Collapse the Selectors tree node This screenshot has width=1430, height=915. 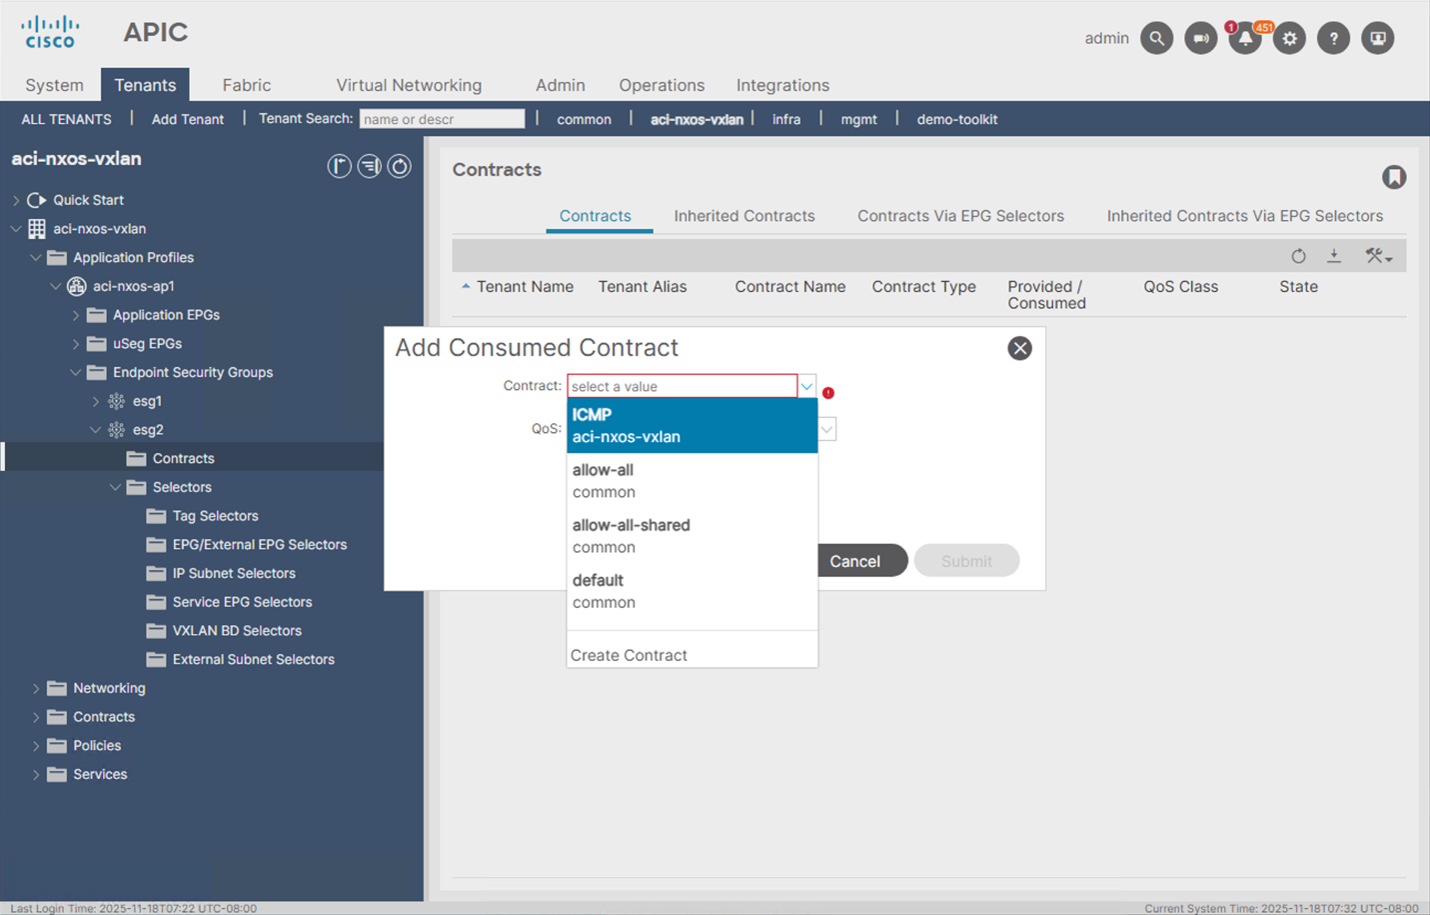point(116,487)
